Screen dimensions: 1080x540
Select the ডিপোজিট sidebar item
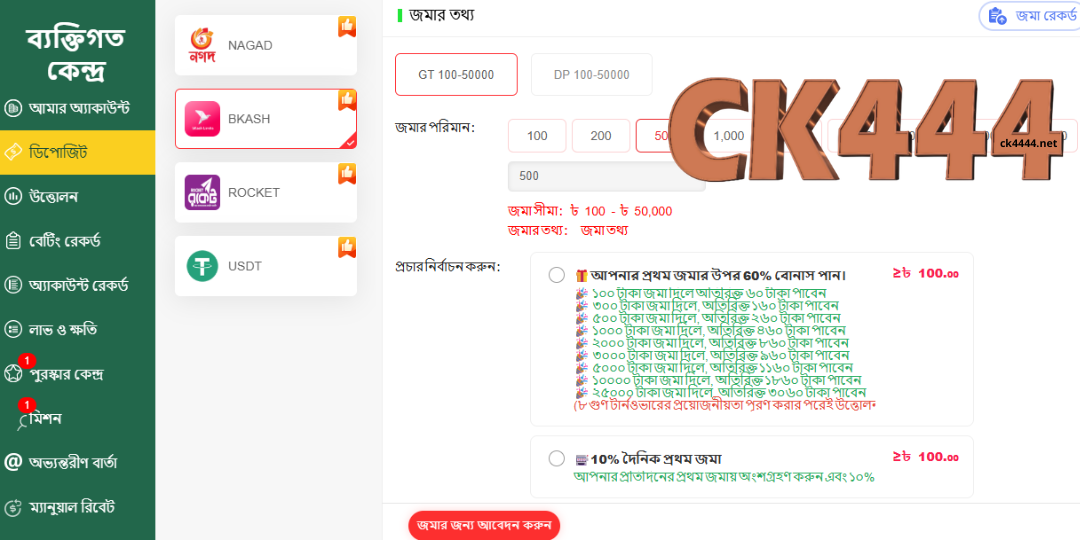click(77, 152)
